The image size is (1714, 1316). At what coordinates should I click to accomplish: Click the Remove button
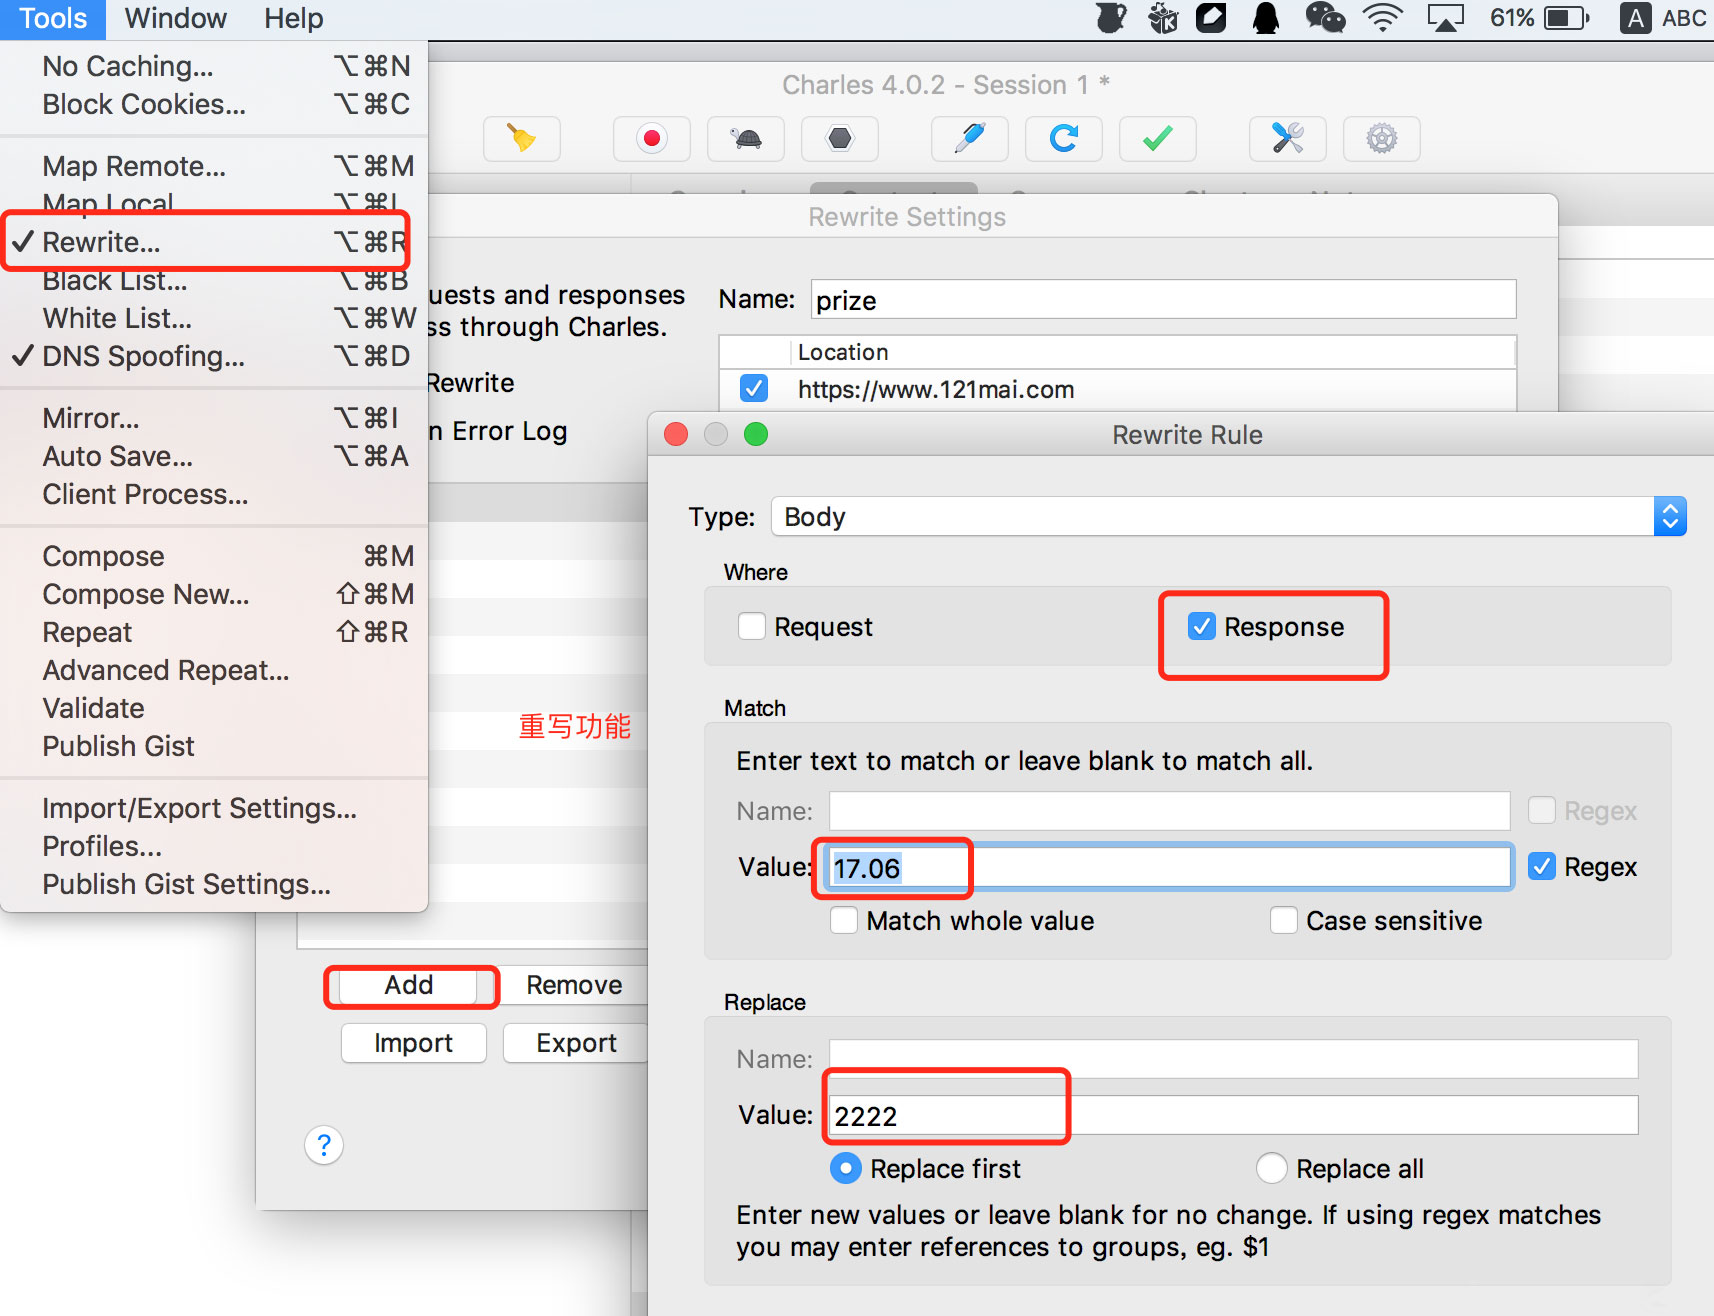575,985
